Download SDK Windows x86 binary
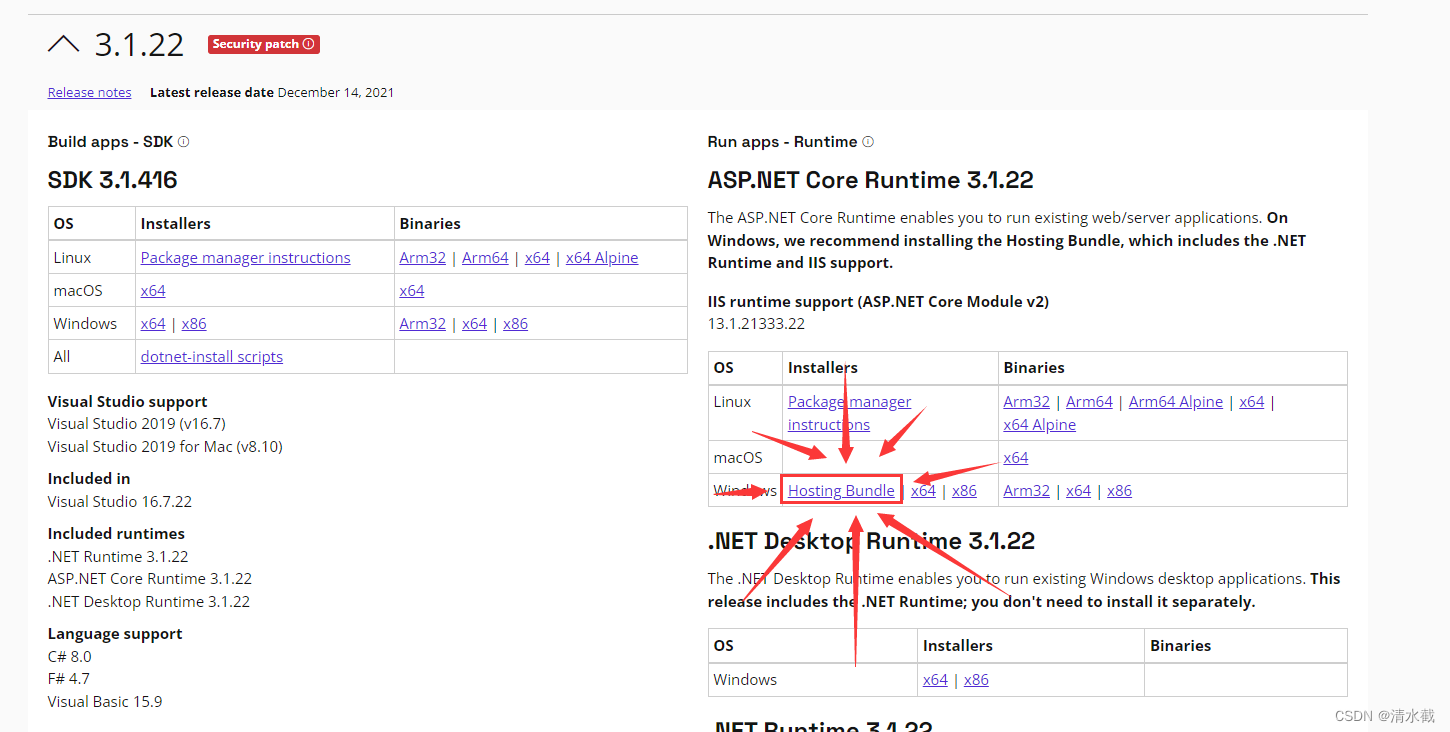 (x=515, y=323)
